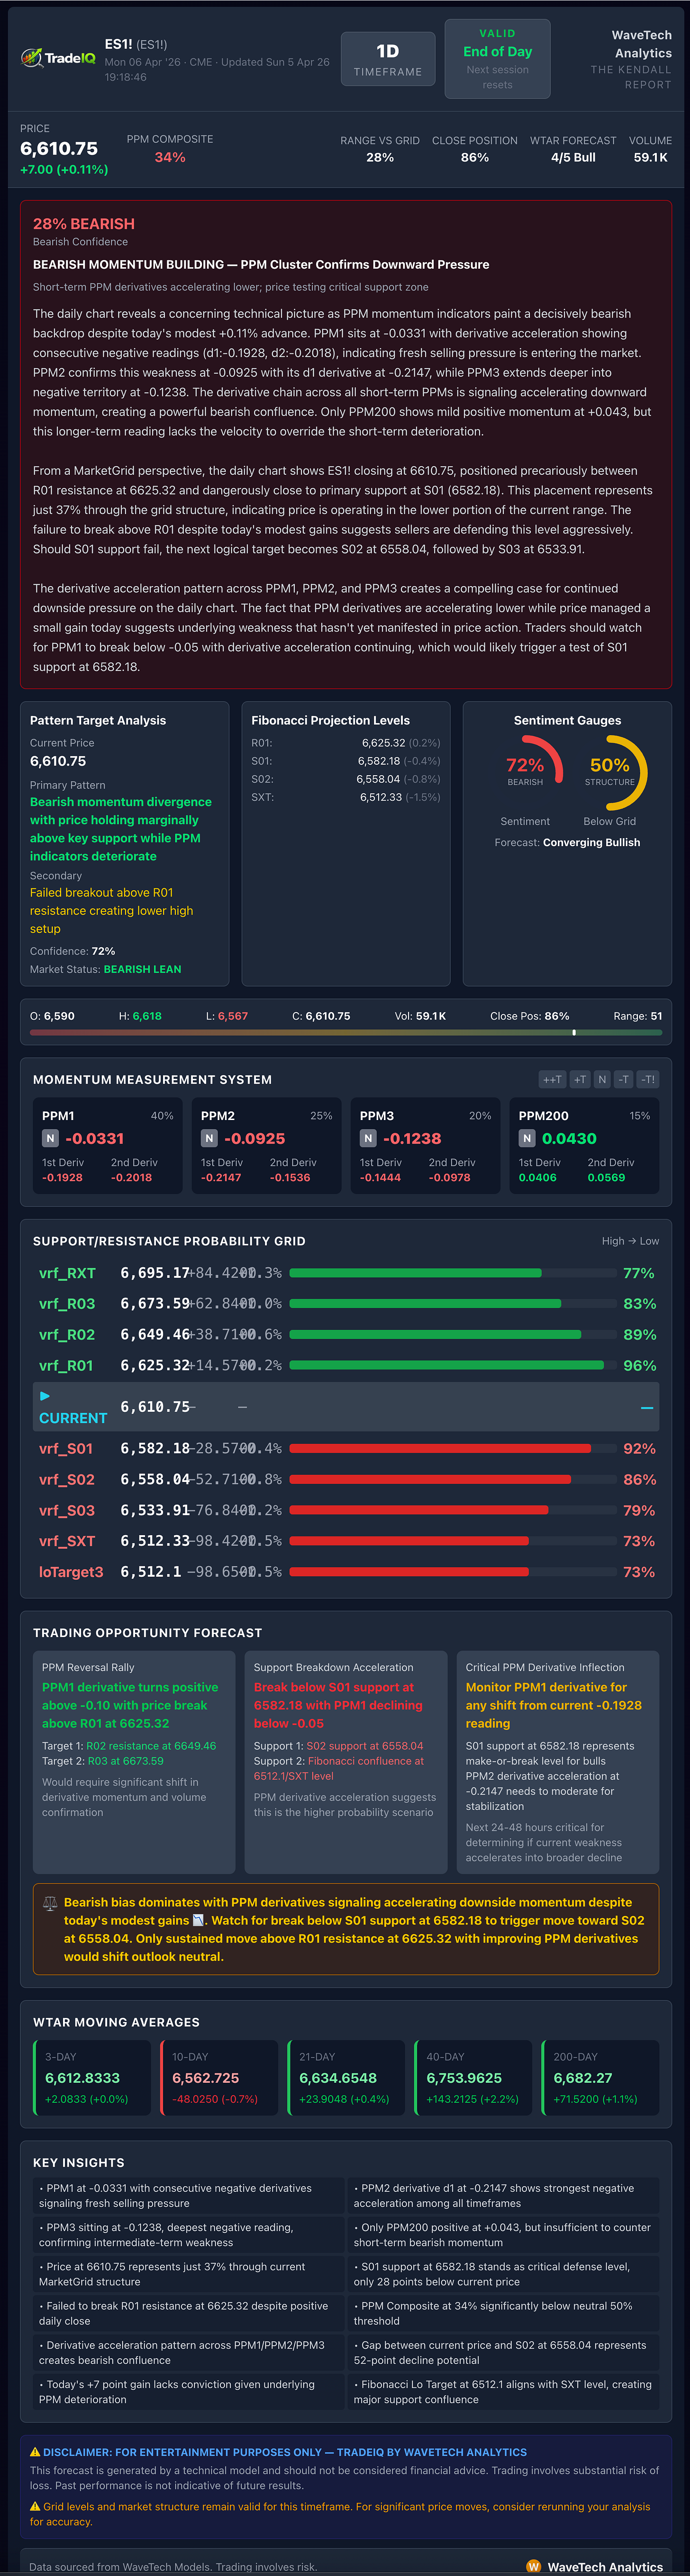Viewport: 690px width, 2576px height.
Task: Open the Support Breakdown Acceleration card
Action: pos(346,1762)
